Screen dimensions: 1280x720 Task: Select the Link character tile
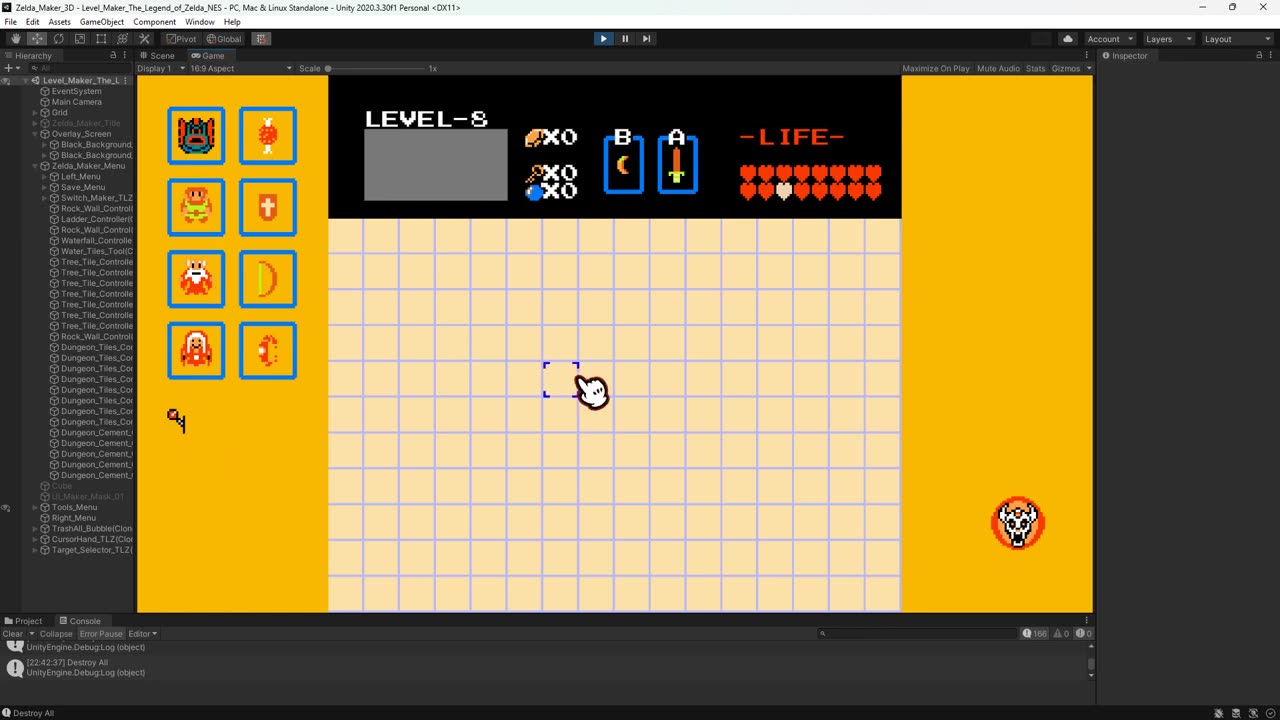click(196, 207)
